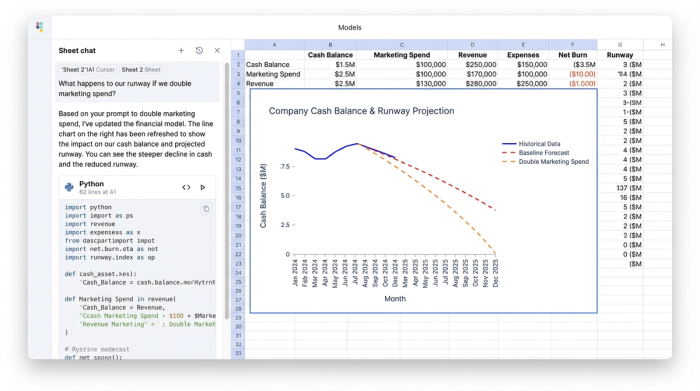Click the Cash Balance header cell

pos(330,55)
